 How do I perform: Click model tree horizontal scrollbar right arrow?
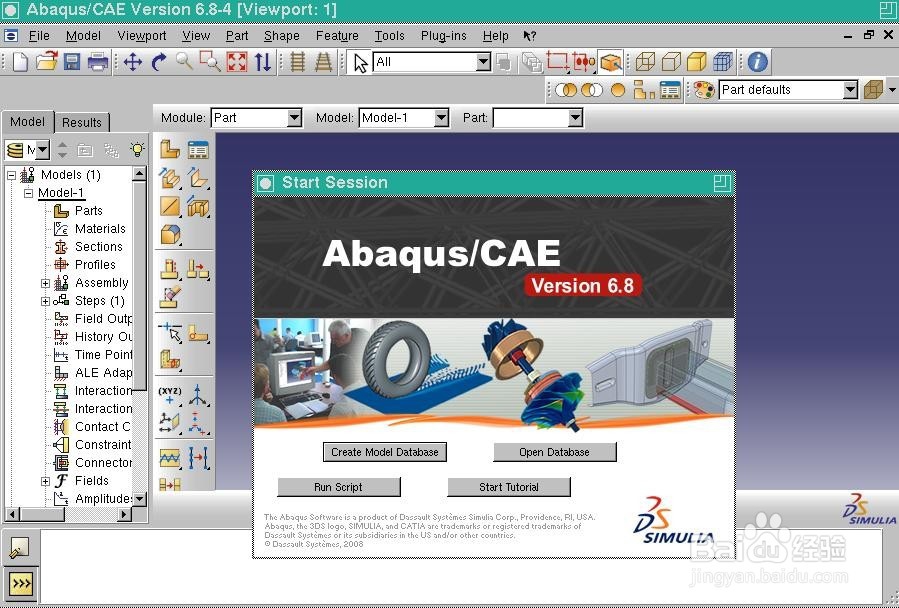[124, 515]
